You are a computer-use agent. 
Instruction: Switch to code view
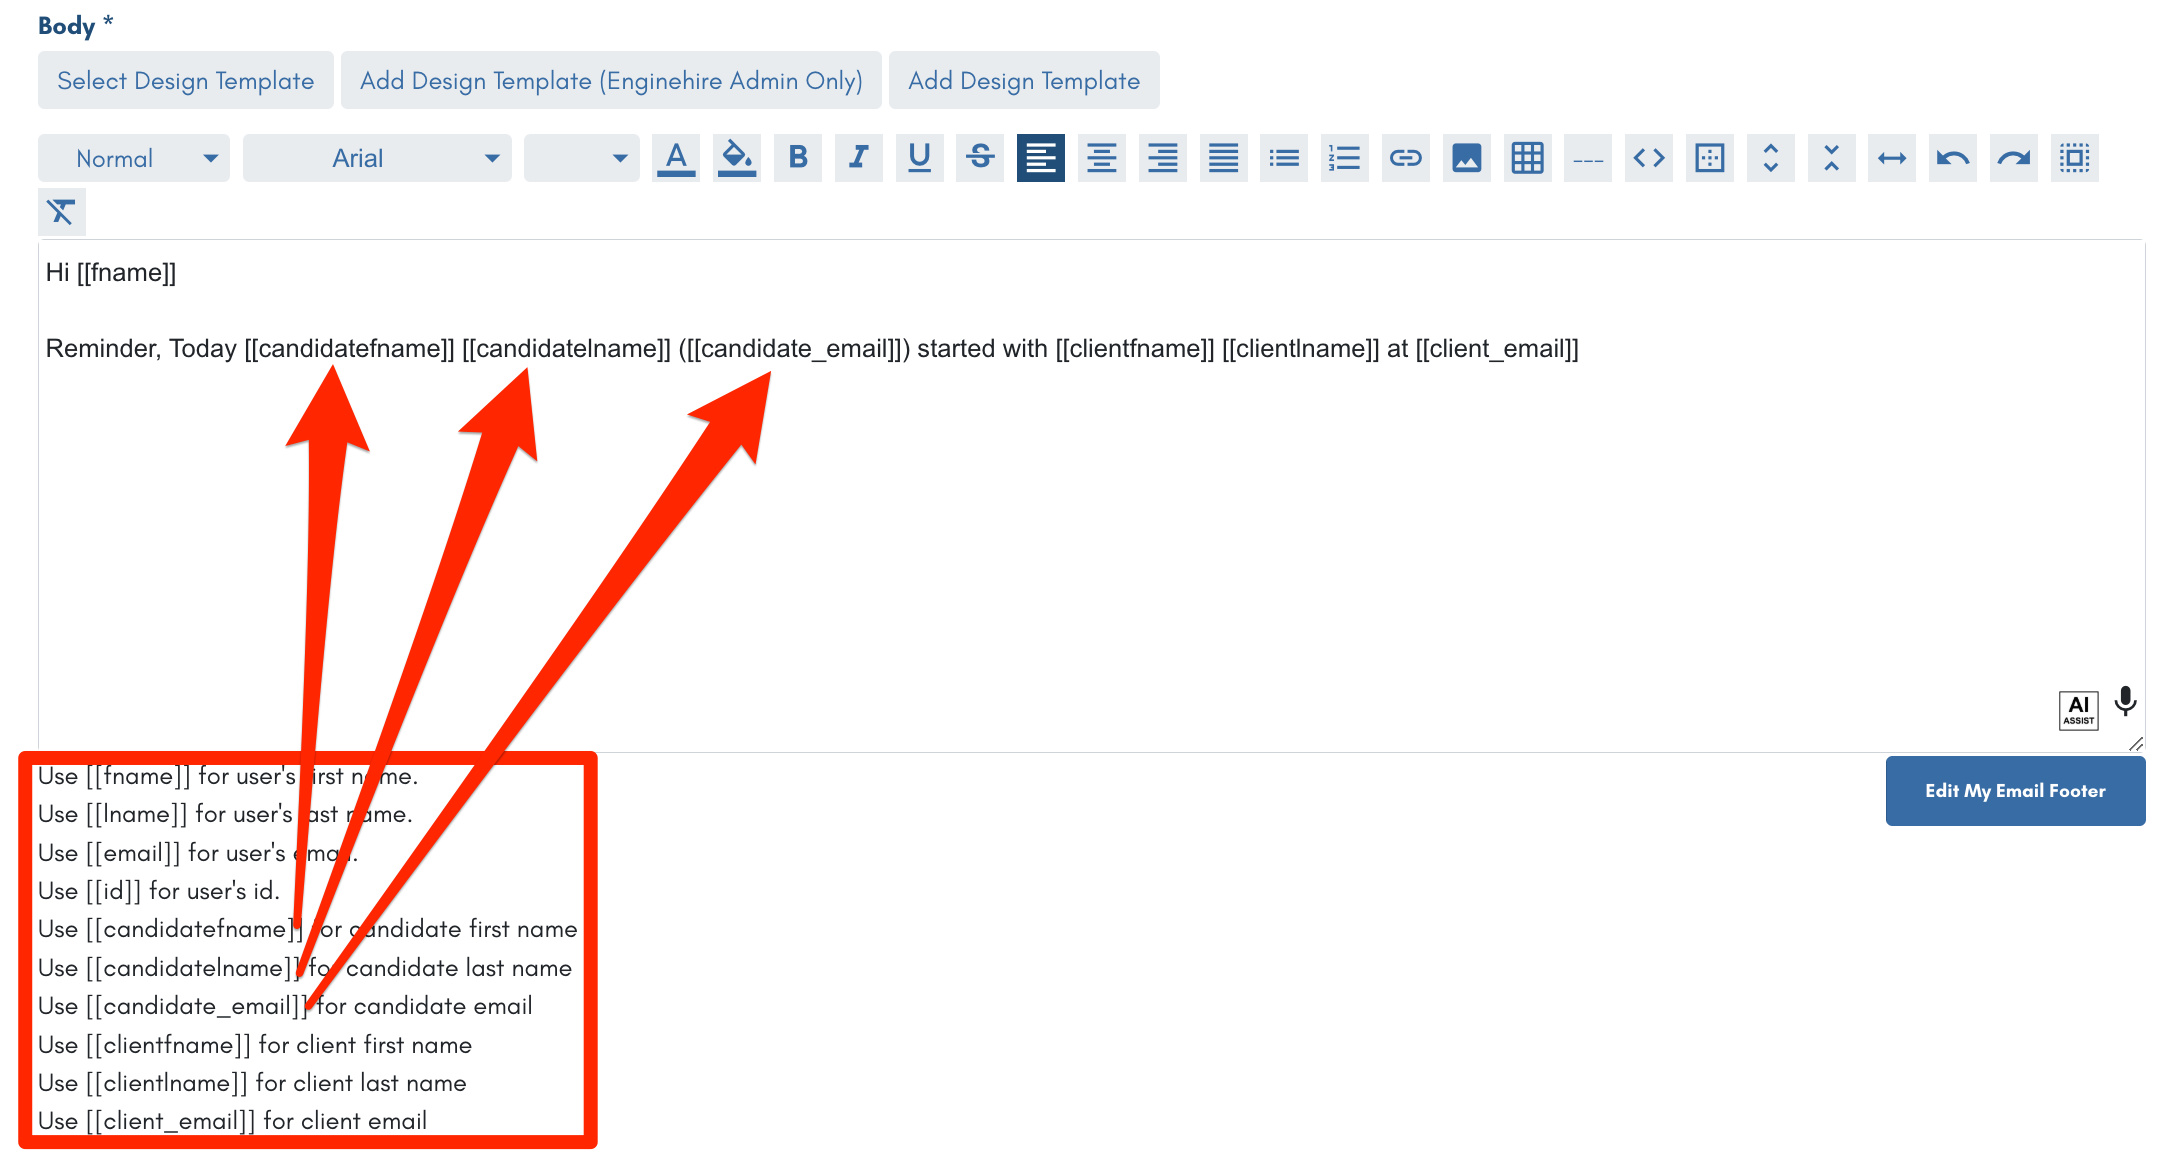[1648, 157]
